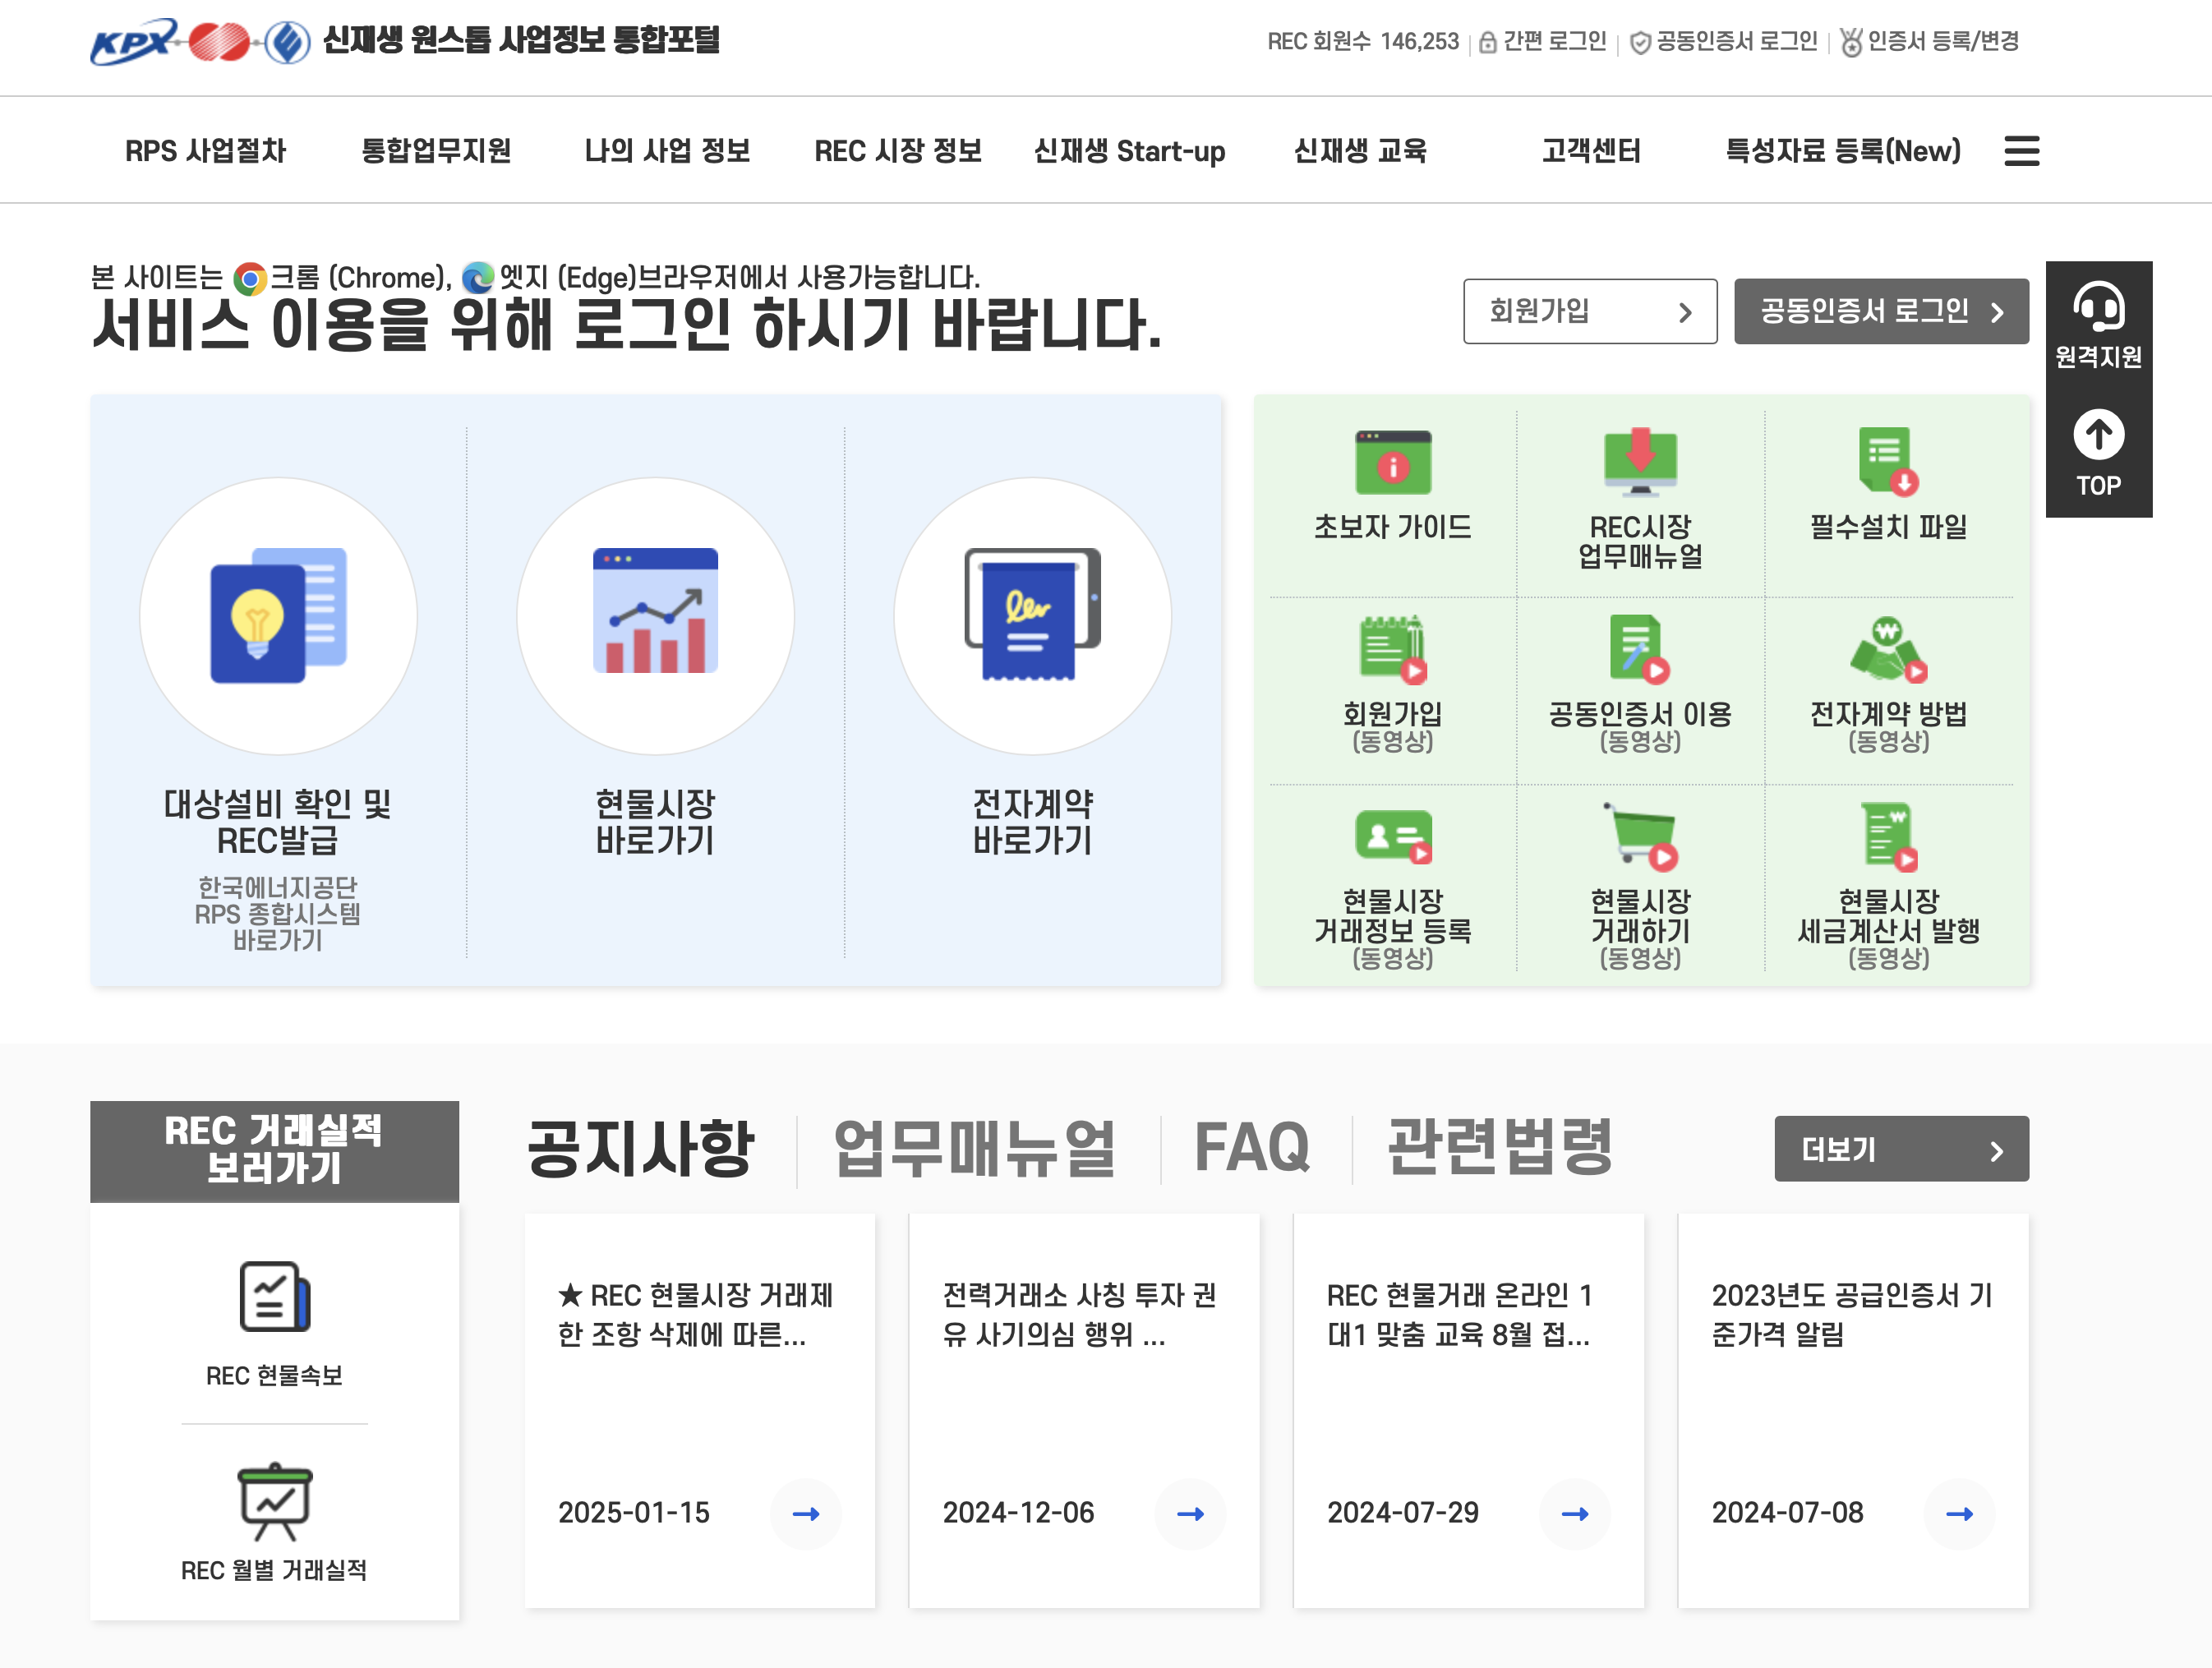The height and width of the screenshot is (1668, 2212).
Task: Open the REC시장 업무매뉴얼 download icon
Action: (1639, 463)
